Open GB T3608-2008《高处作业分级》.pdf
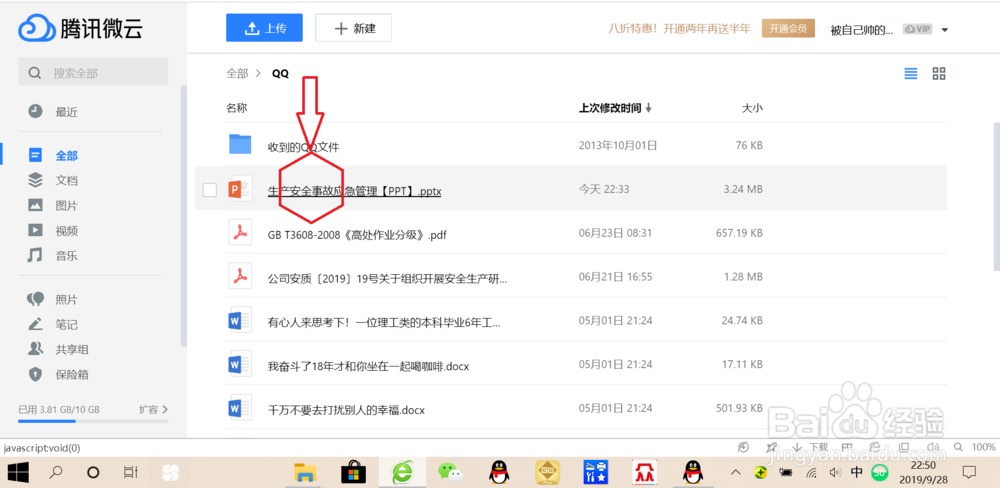 357,234
